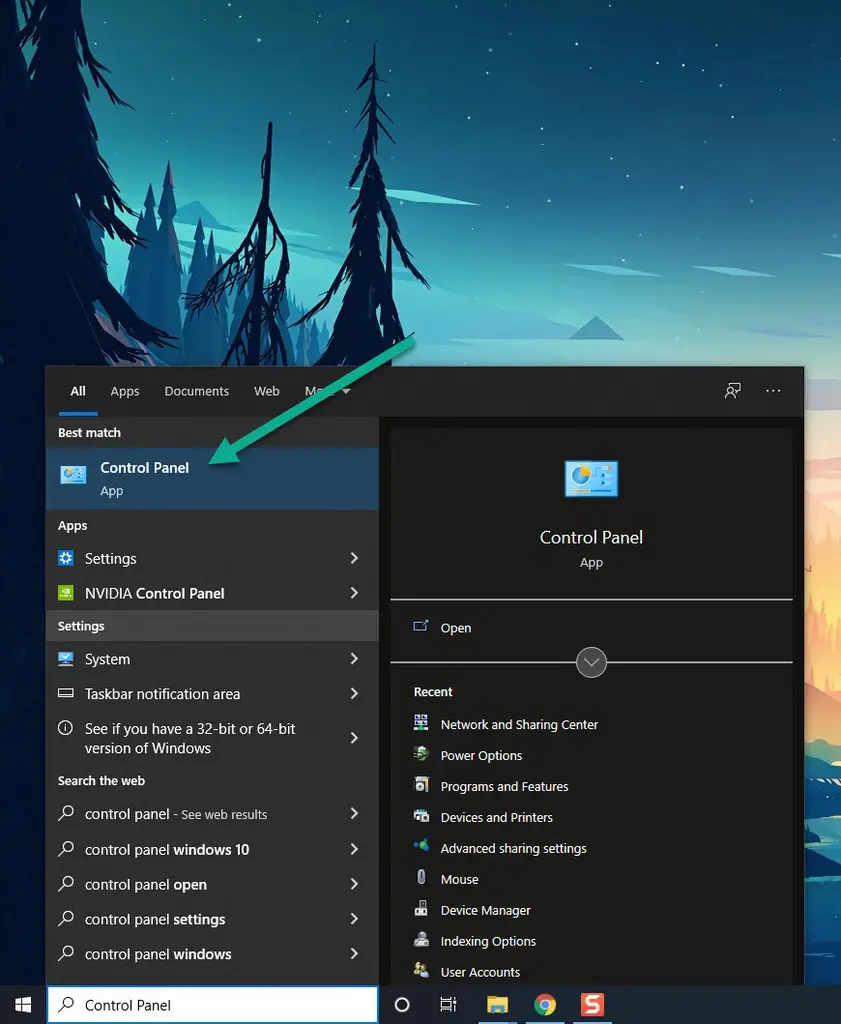Click the feedback icon in search header
Viewport: 841px width, 1024px height.
[733, 391]
